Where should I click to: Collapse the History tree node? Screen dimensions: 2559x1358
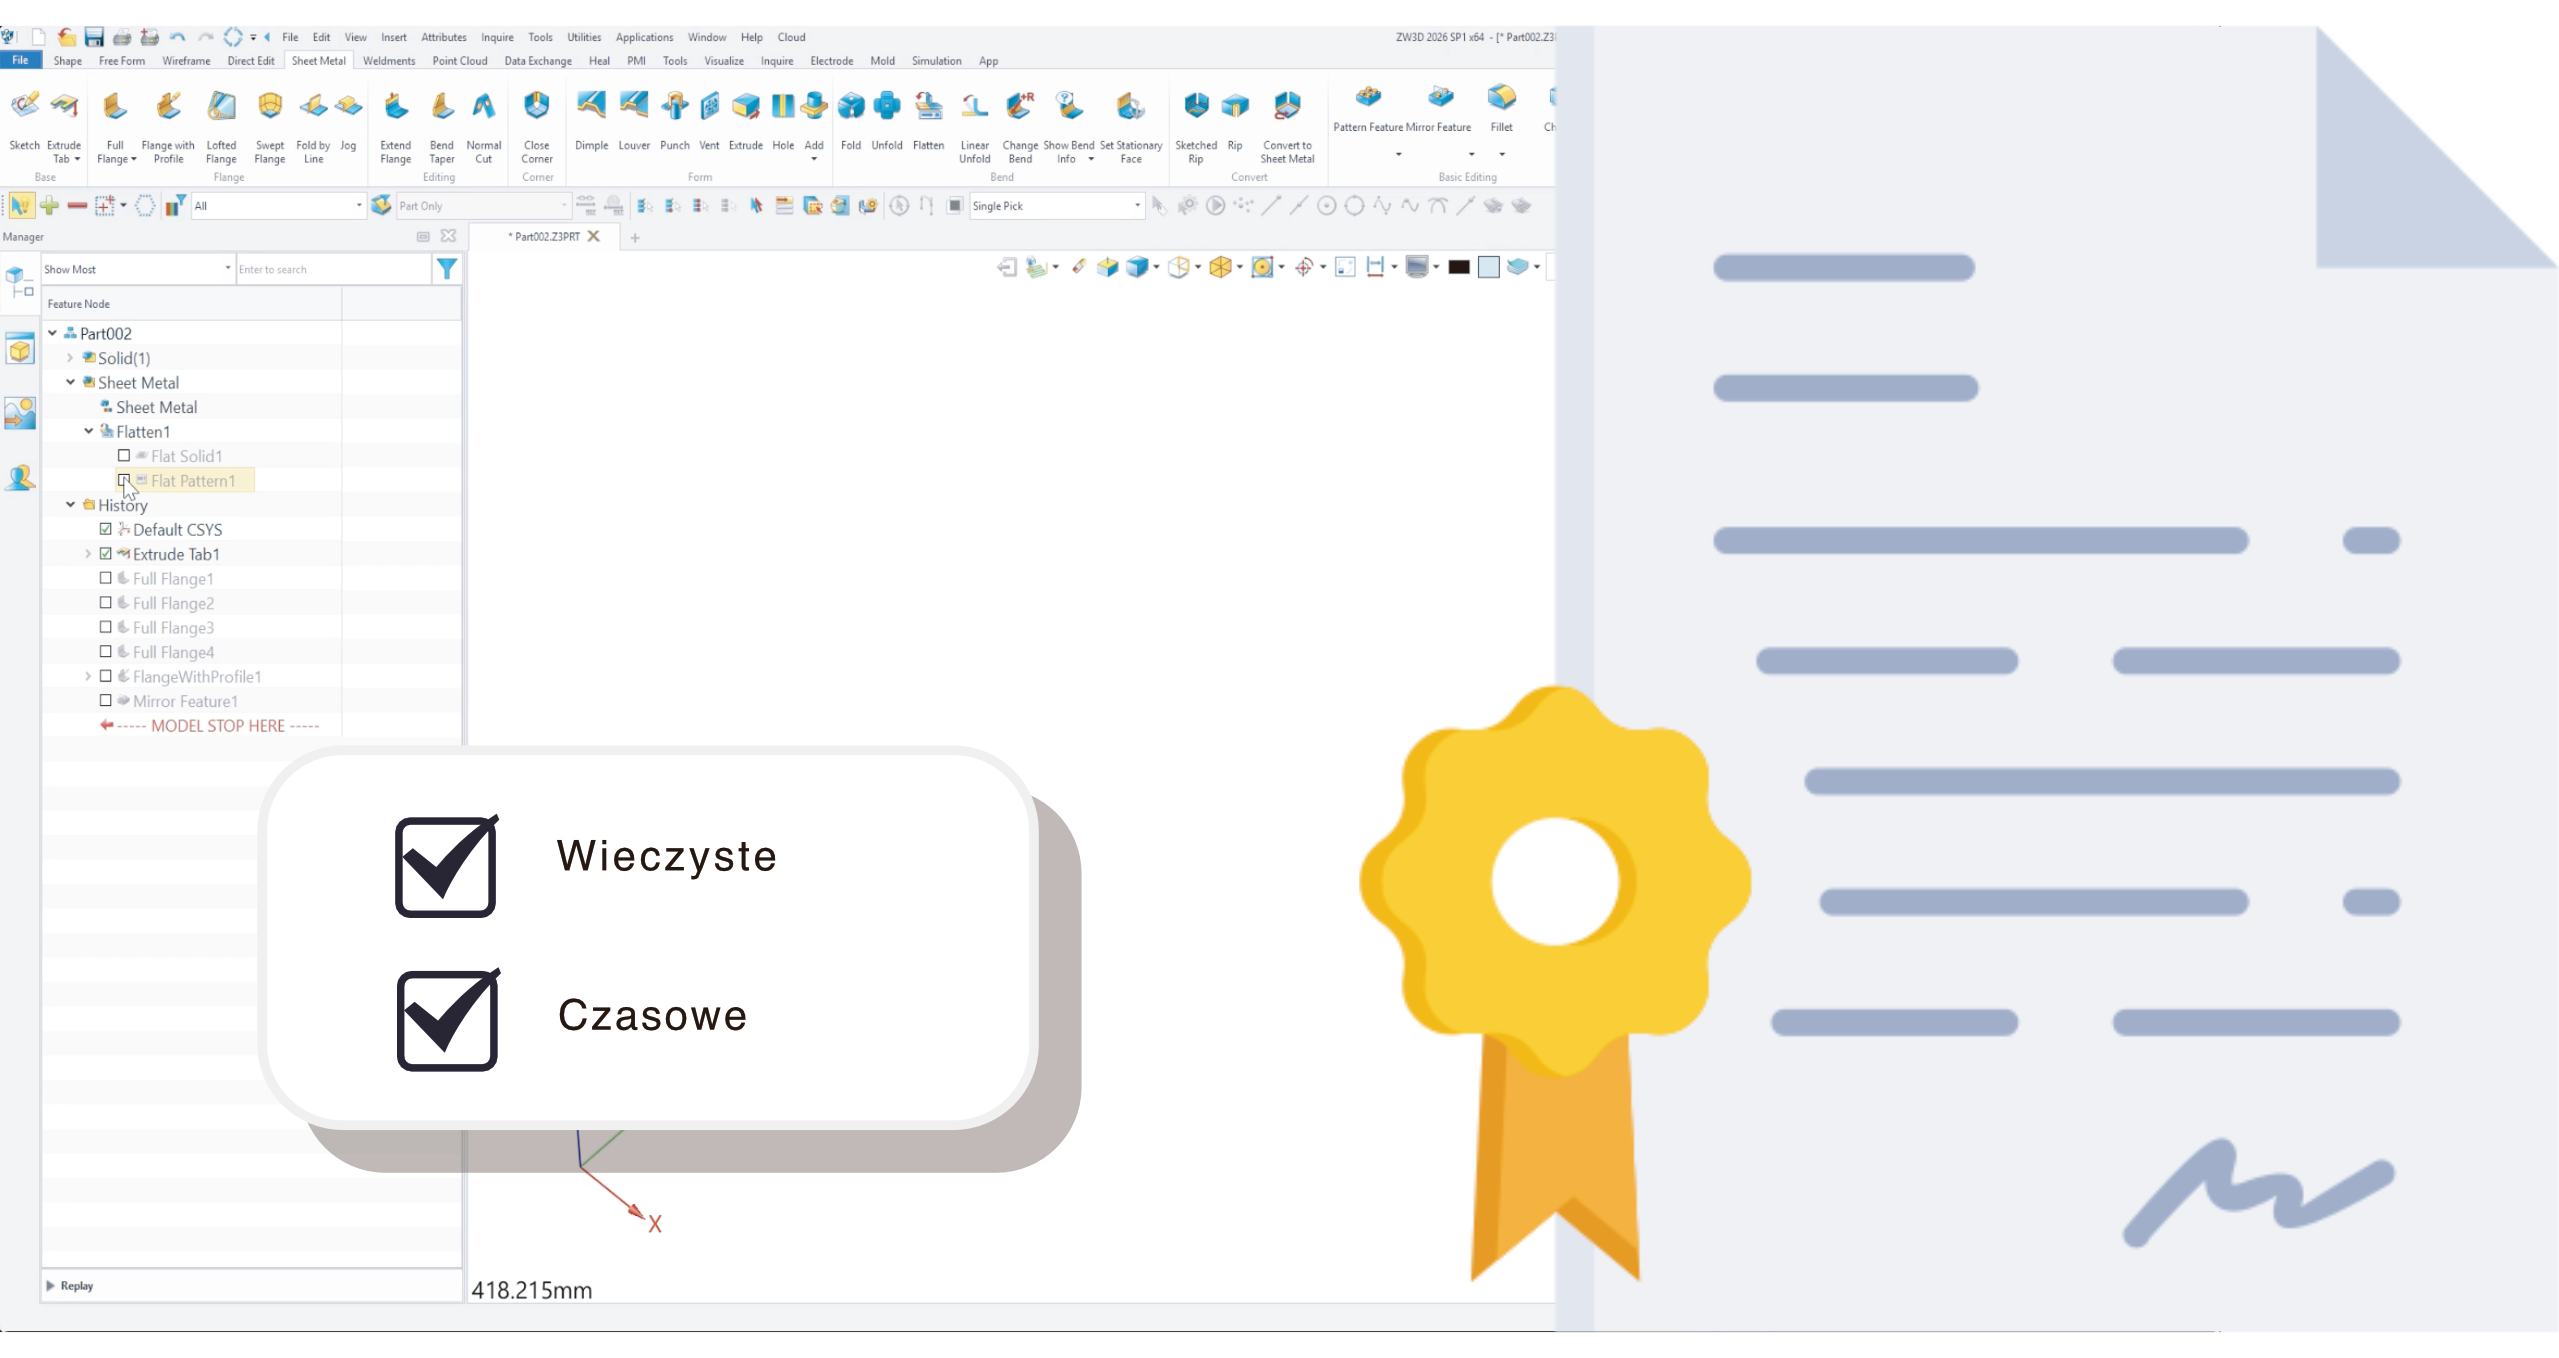[71, 505]
